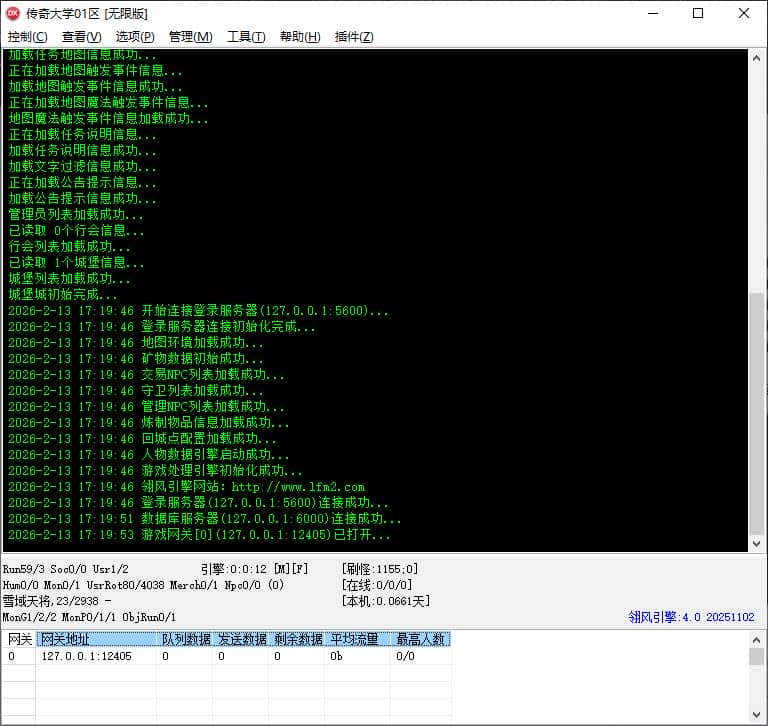Click the 开始连接登录服务器 log line

198,311
